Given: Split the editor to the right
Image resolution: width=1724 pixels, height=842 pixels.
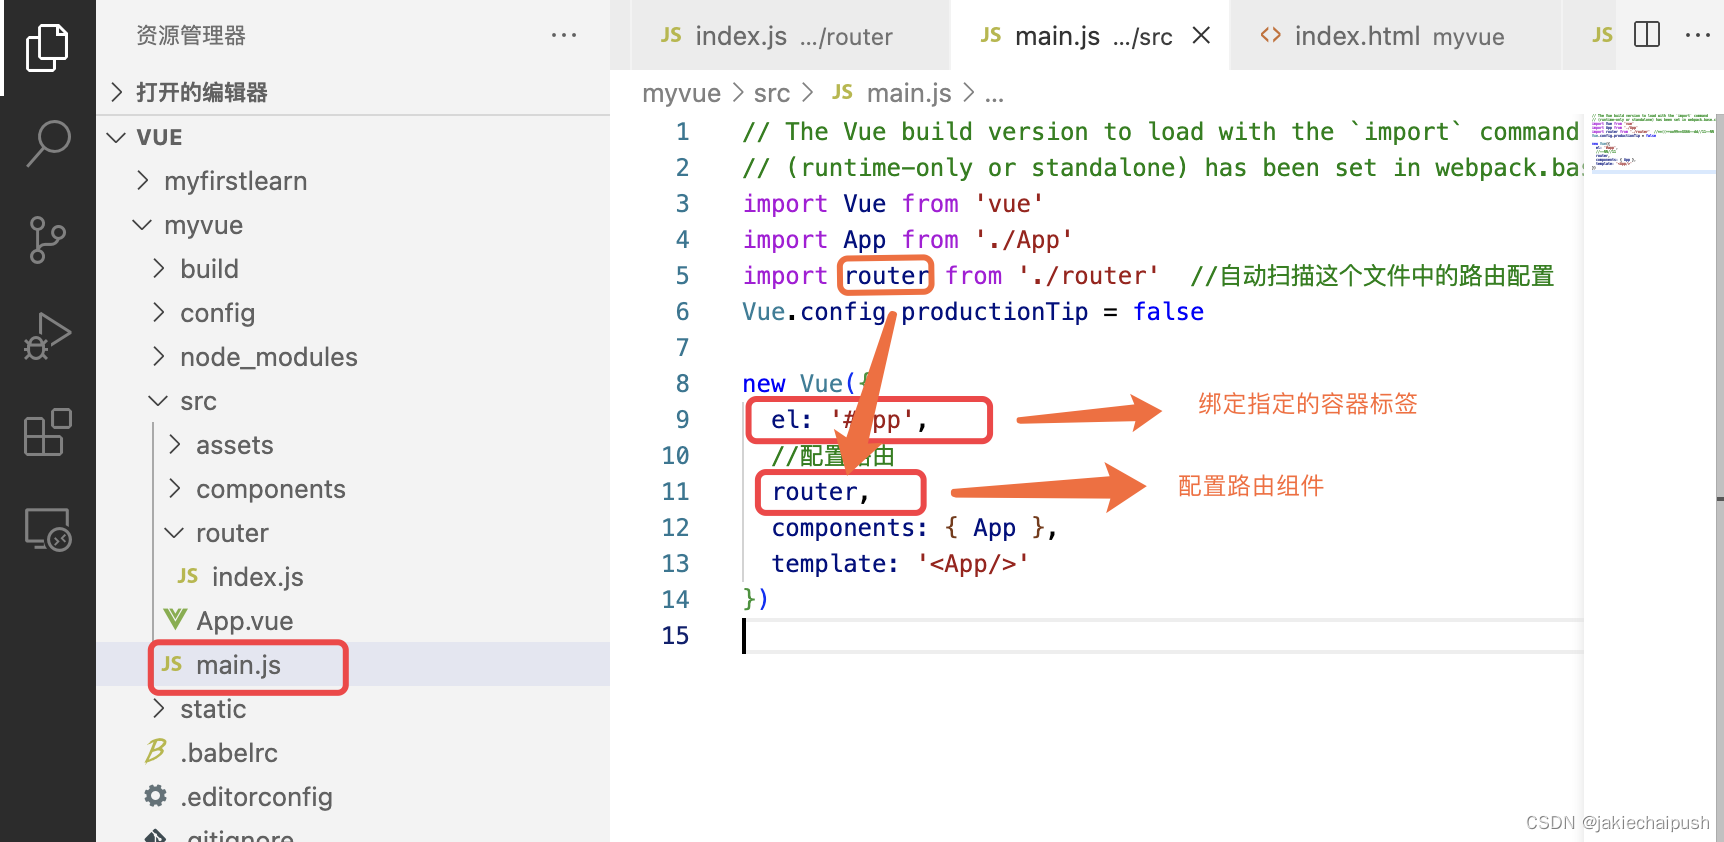Looking at the screenshot, I should 1647,35.
